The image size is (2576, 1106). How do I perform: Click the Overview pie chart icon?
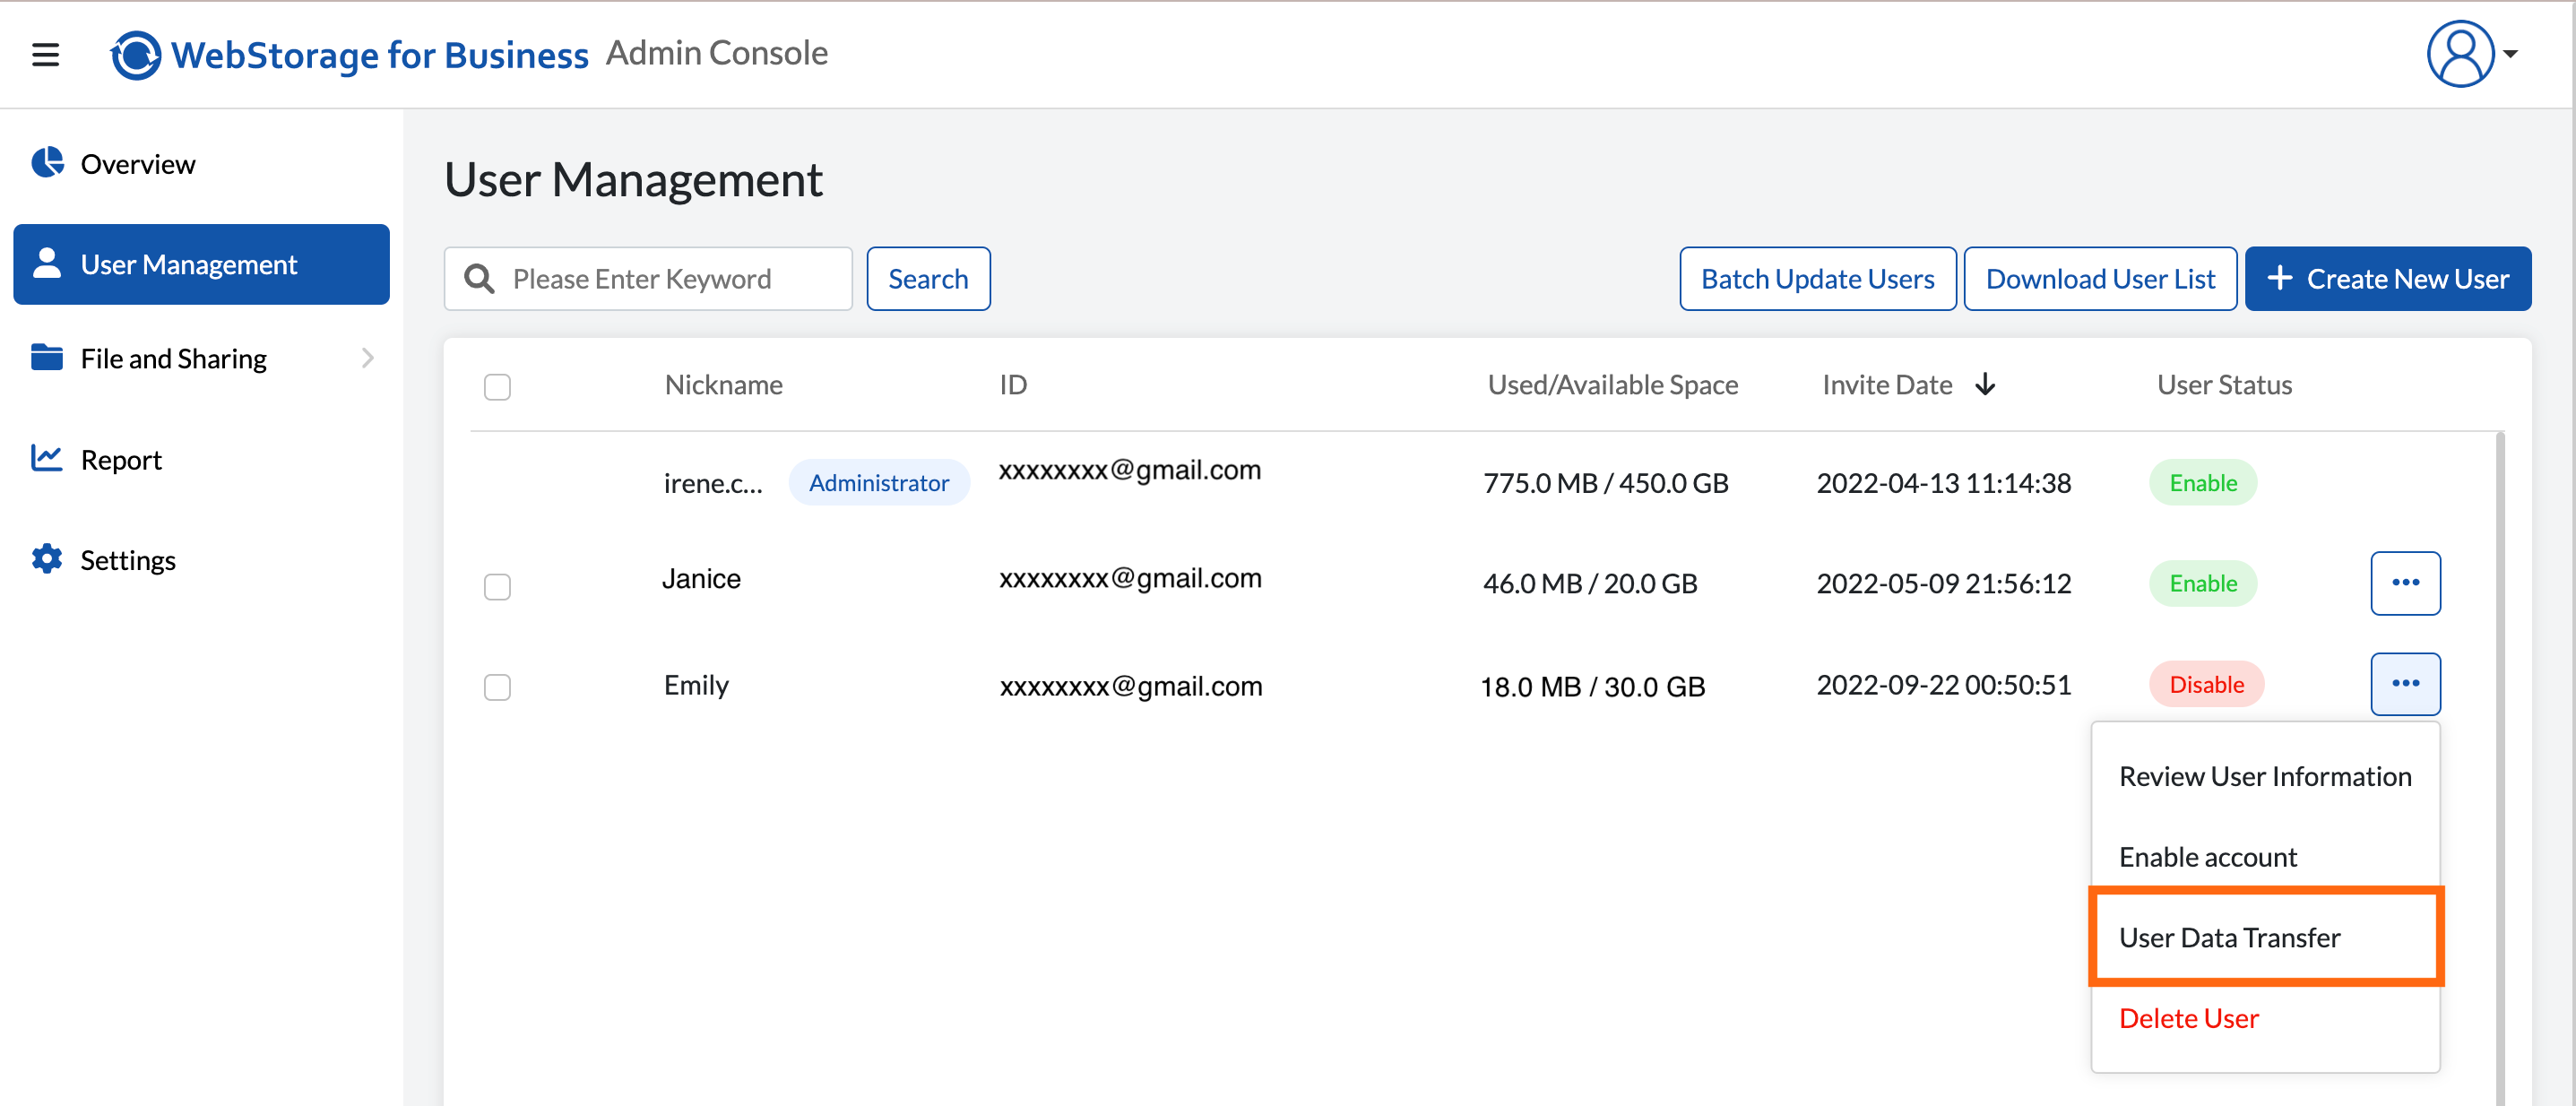pyautogui.click(x=47, y=163)
